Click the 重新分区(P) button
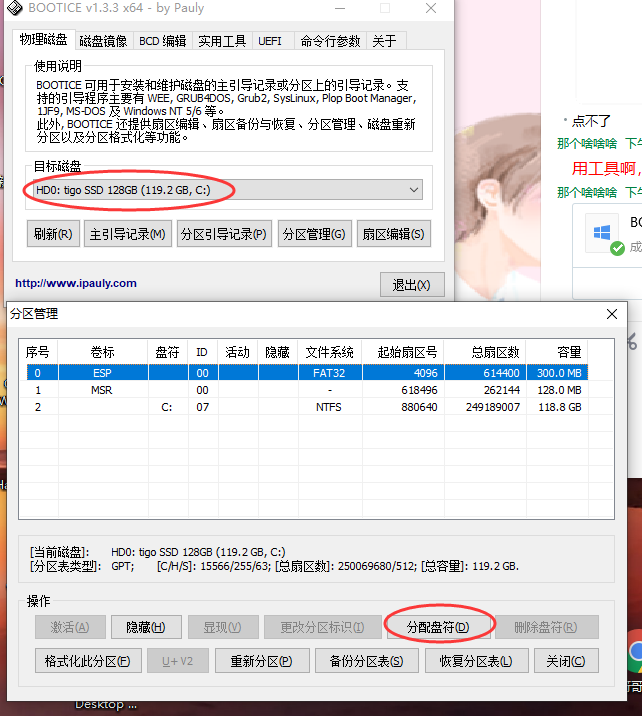 [x=262, y=661]
